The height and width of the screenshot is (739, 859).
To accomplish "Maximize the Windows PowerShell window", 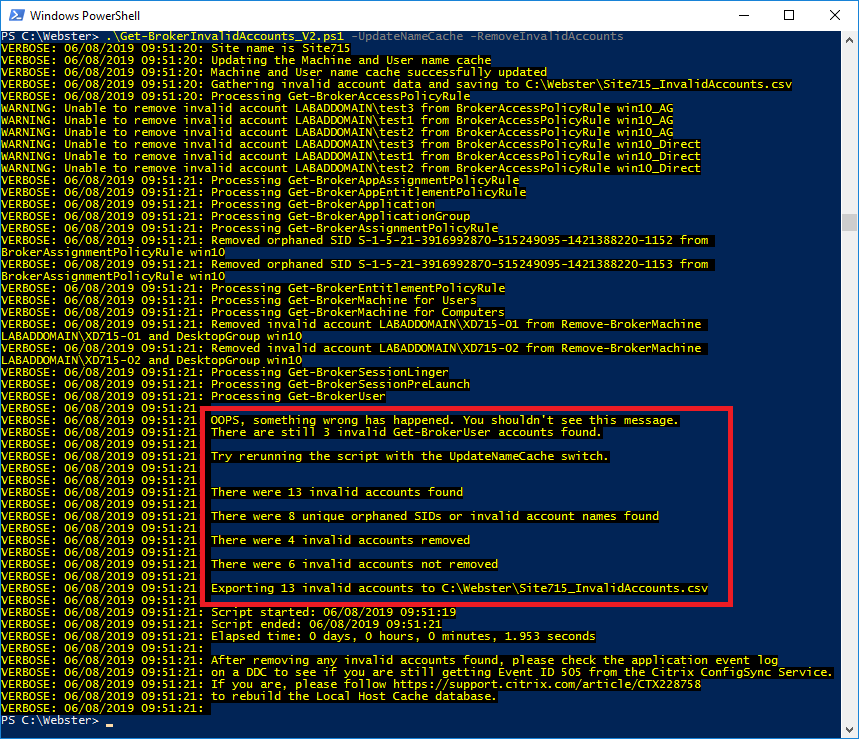I will 789,16.
